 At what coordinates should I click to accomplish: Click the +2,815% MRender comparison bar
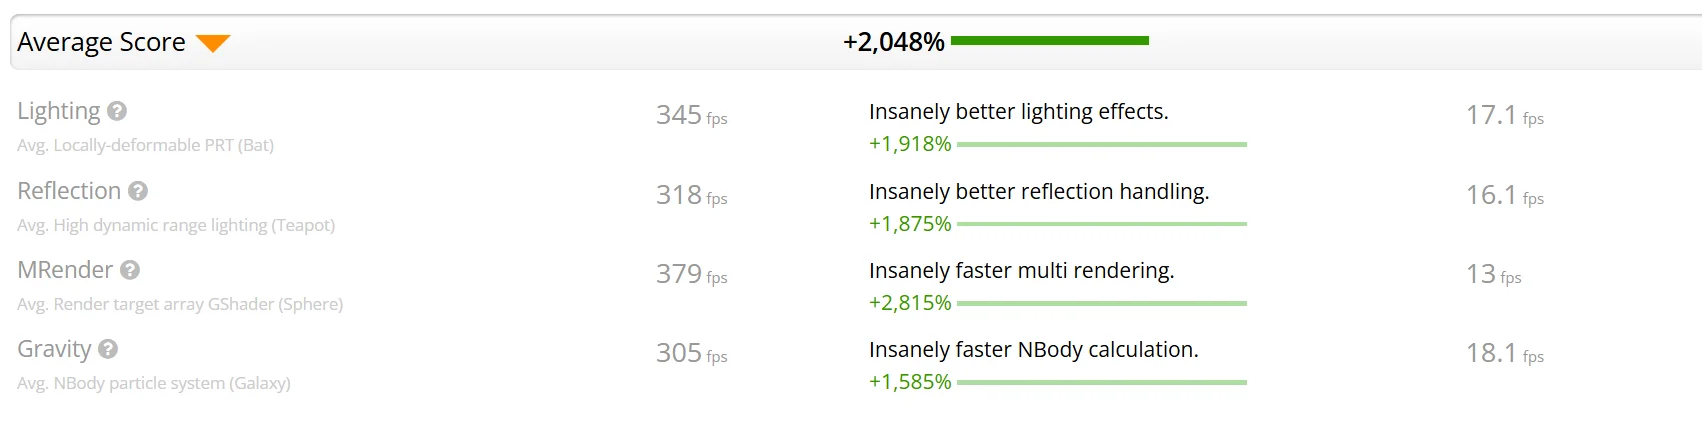pos(1101,303)
